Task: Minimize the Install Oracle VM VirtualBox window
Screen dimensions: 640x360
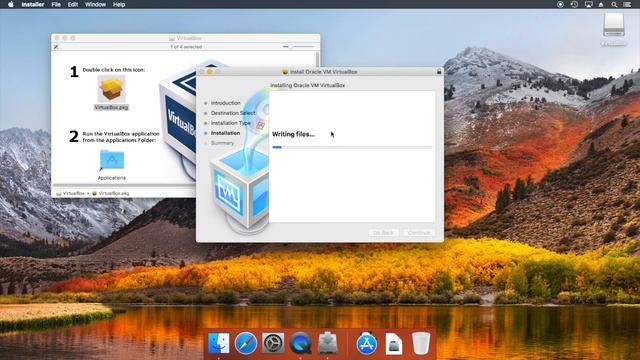Action: (x=210, y=71)
